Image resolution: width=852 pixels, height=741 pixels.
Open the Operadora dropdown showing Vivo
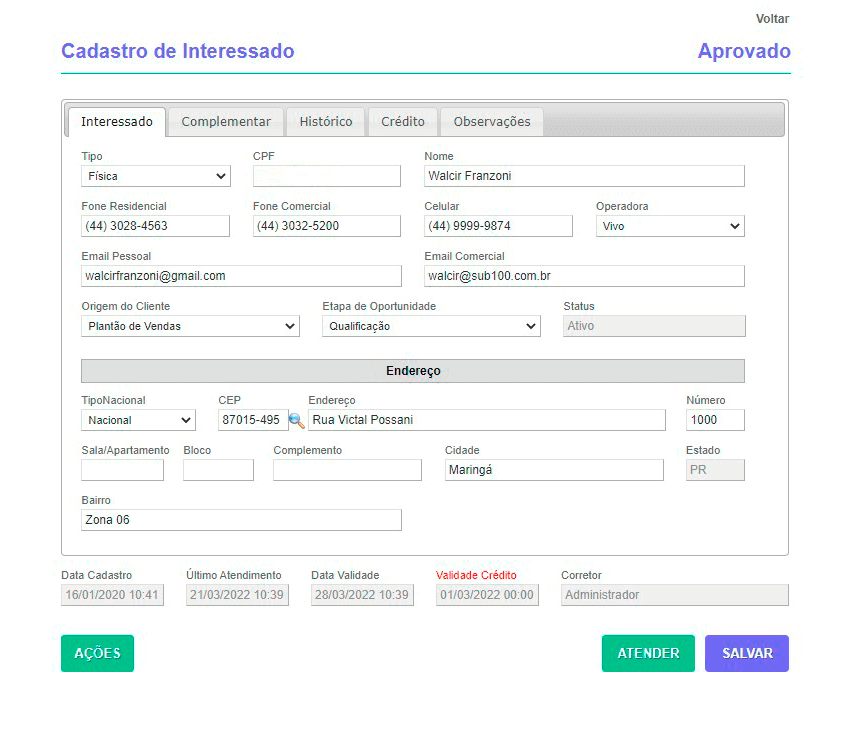[x=670, y=225]
